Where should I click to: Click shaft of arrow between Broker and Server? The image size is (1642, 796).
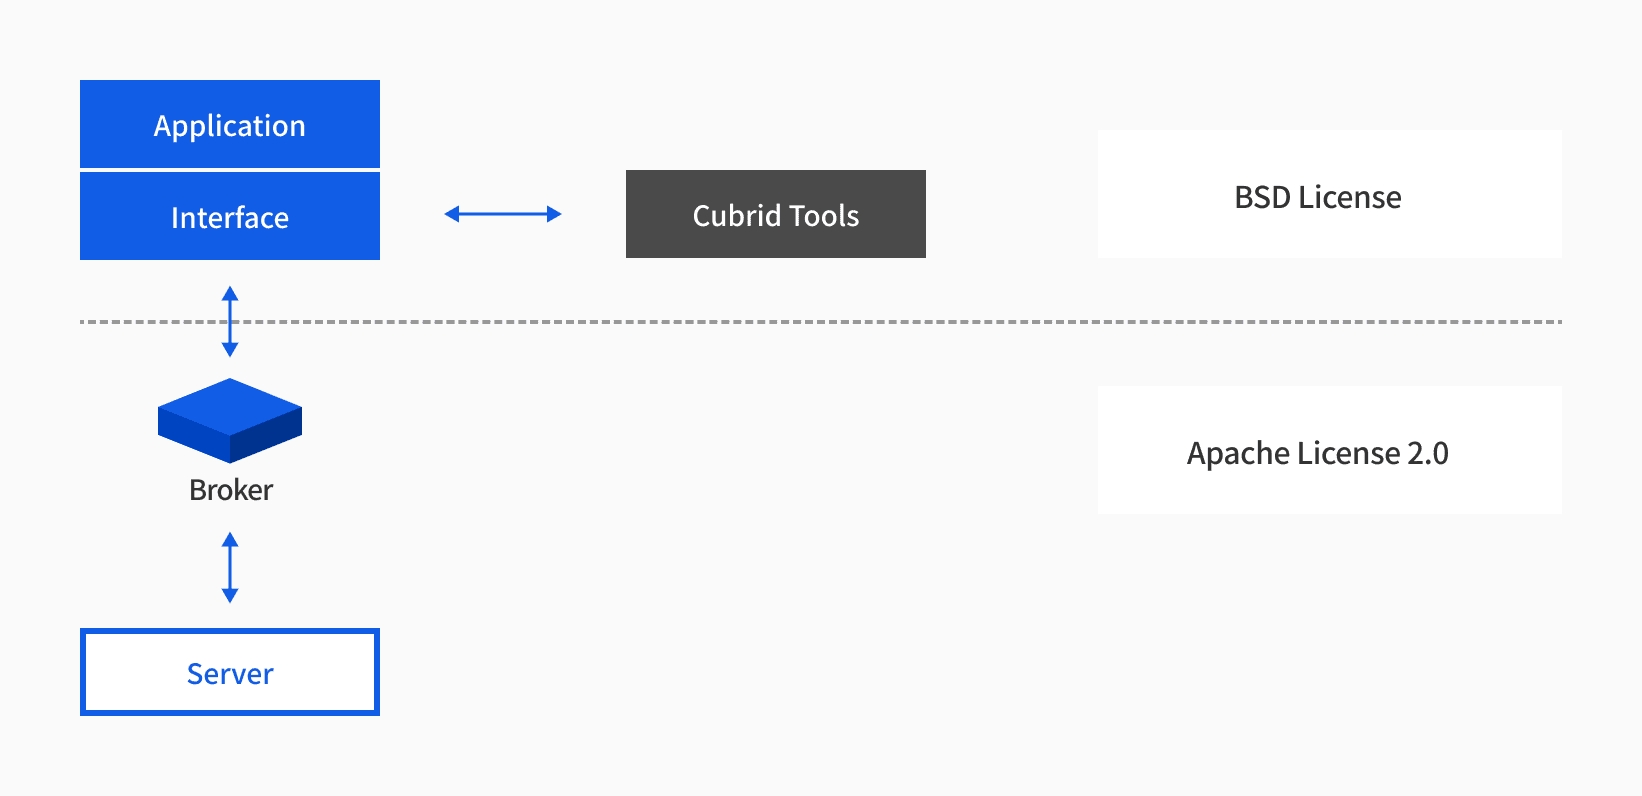click(230, 568)
